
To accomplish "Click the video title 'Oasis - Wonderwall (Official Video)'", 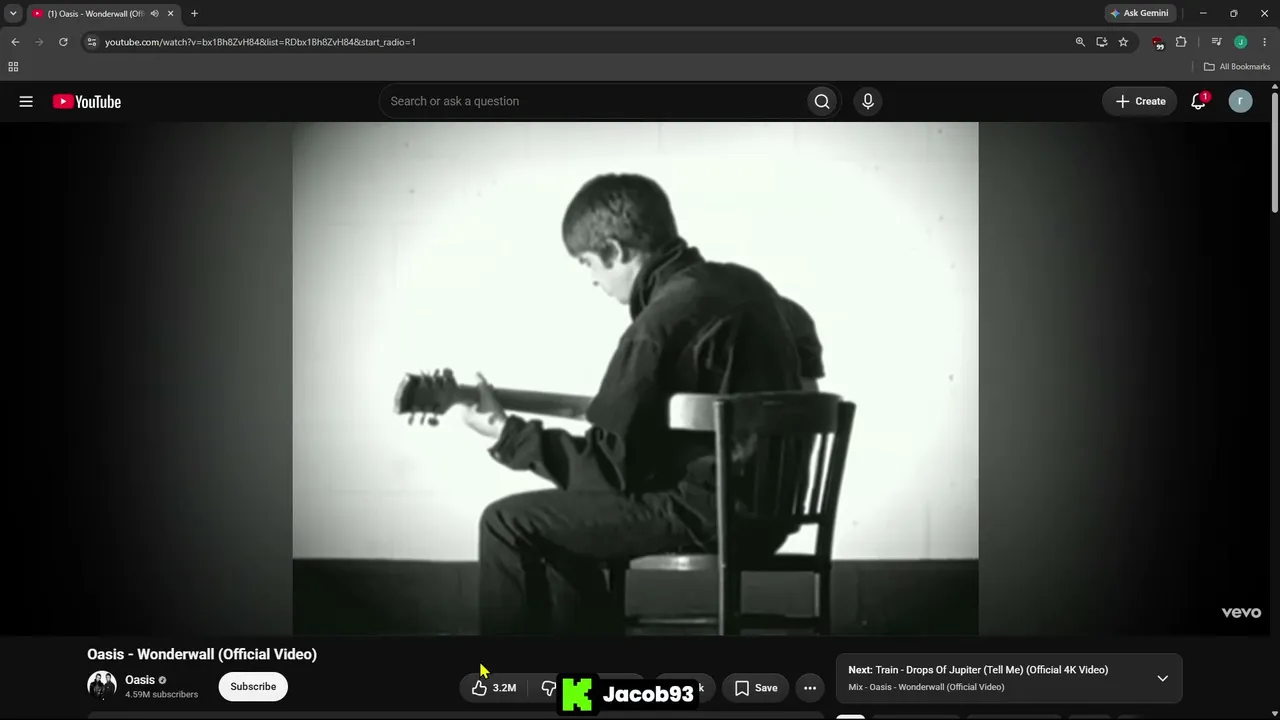I will (x=202, y=654).
